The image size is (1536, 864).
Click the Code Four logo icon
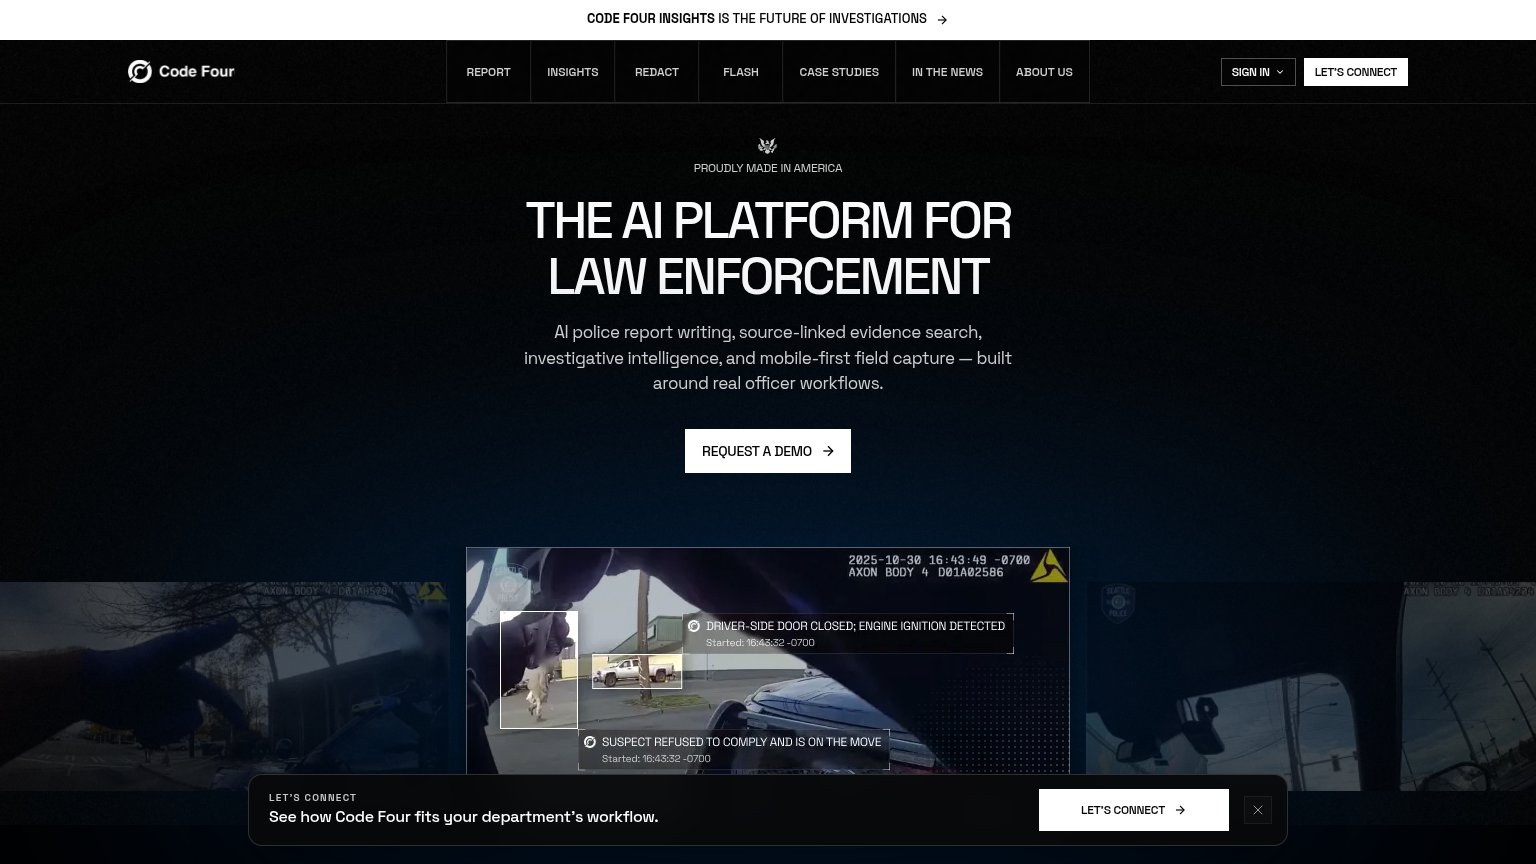[140, 71]
